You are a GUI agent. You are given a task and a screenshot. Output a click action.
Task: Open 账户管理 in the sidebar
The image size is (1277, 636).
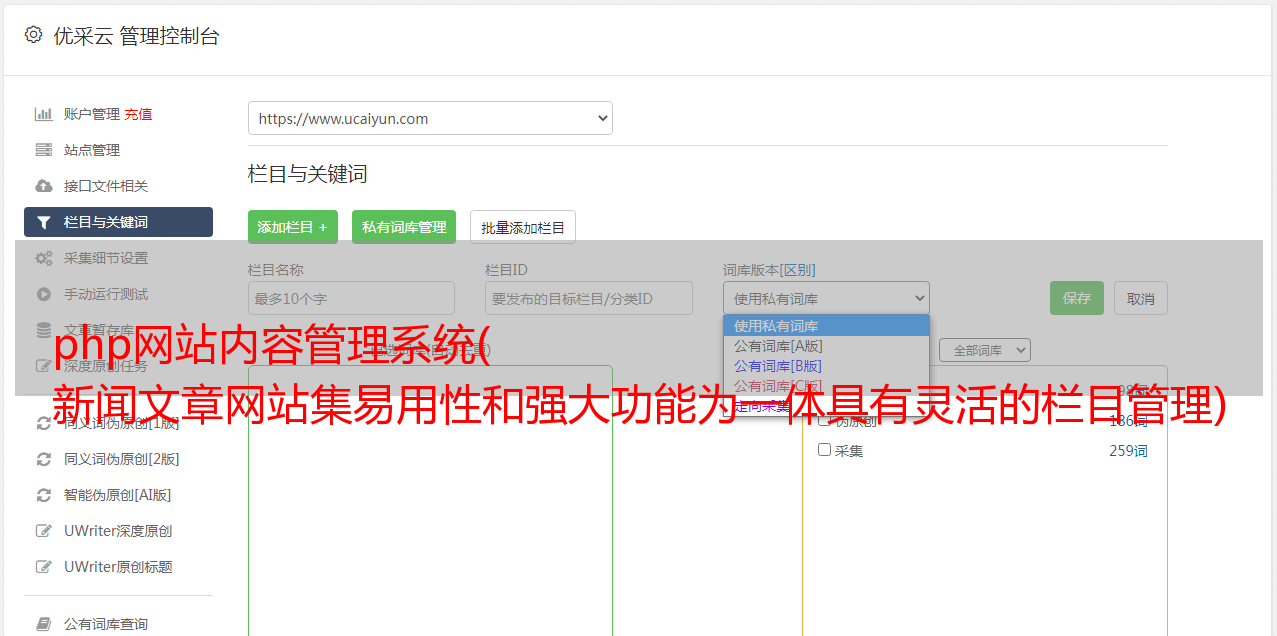[92, 114]
